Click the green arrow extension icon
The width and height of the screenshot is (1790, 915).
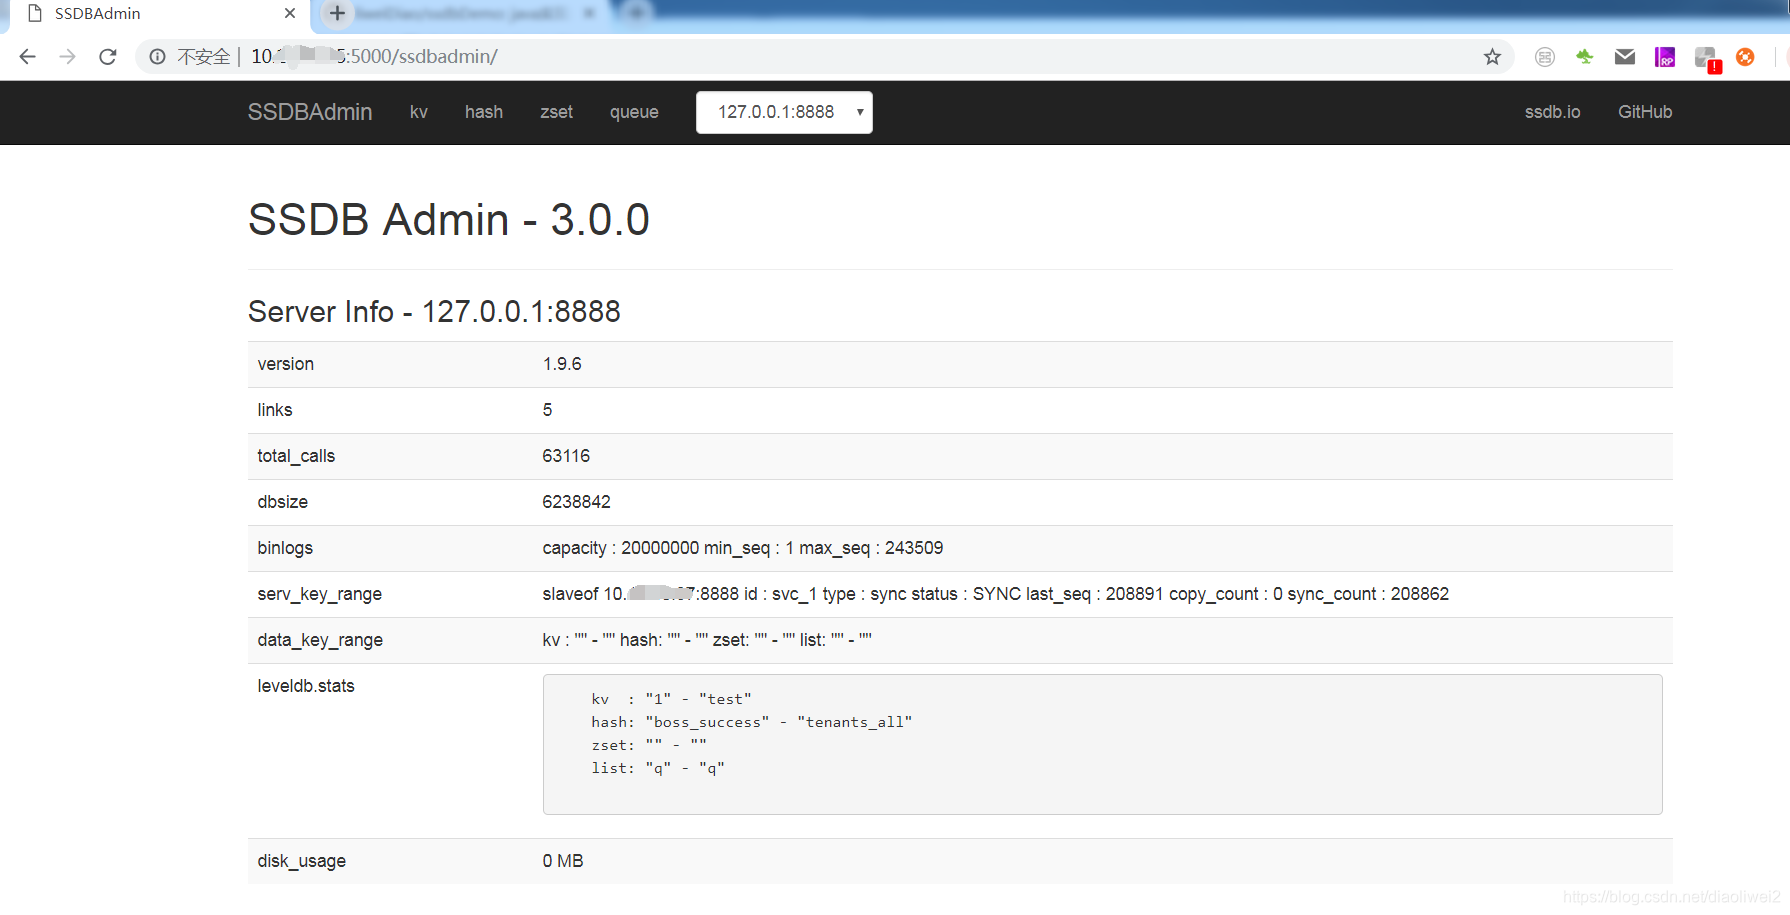(x=1585, y=57)
